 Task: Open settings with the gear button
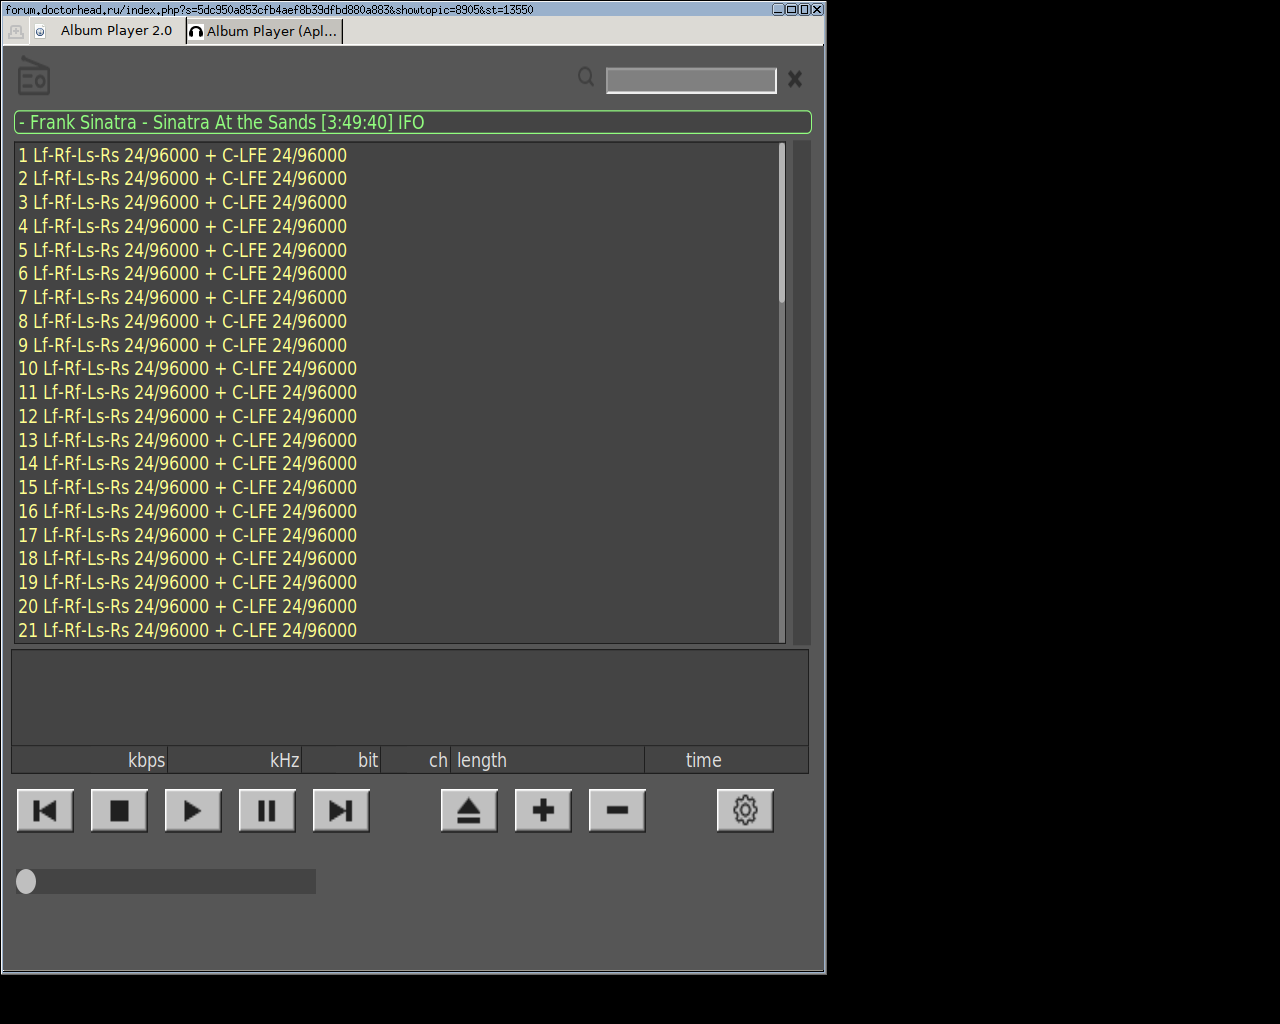745,810
